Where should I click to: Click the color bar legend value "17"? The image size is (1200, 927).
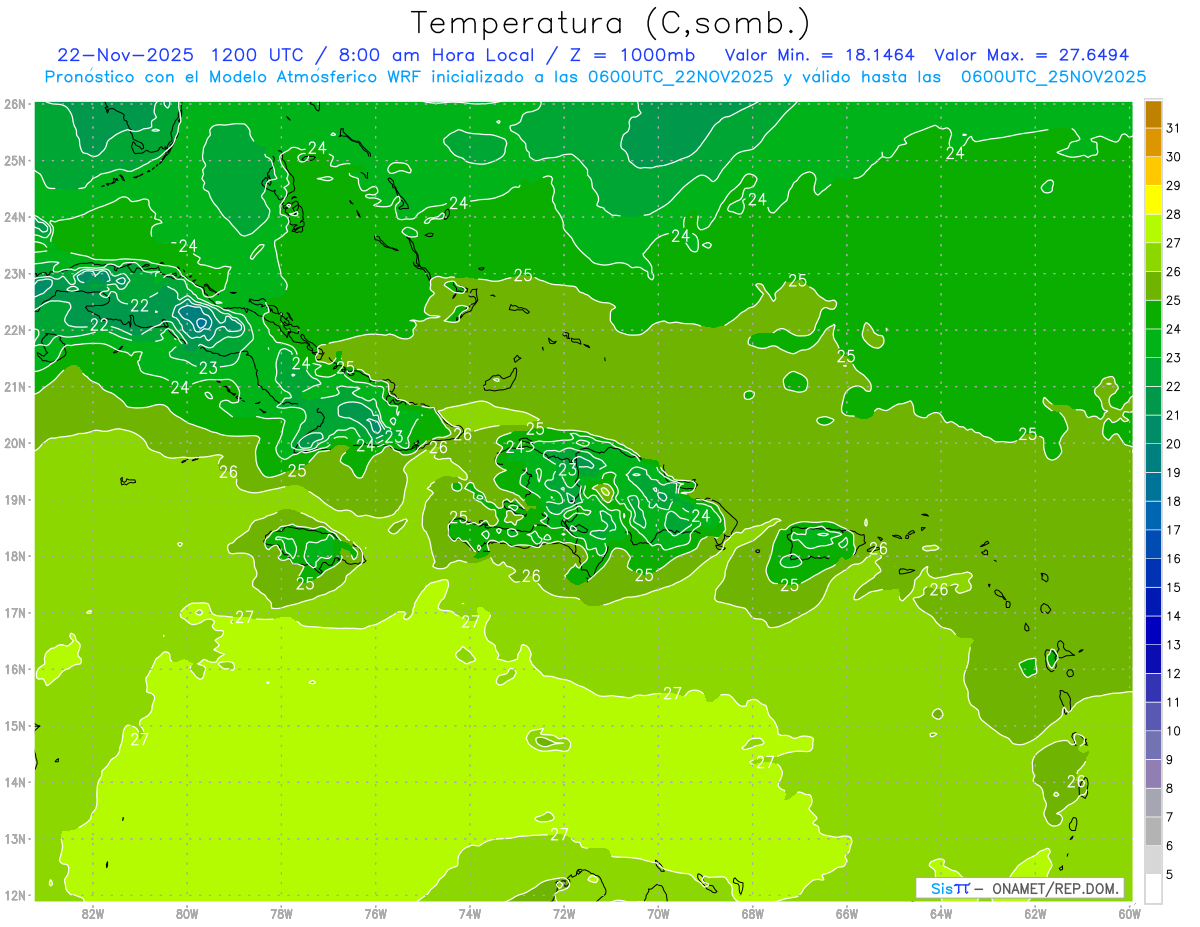pos(1174,530)
